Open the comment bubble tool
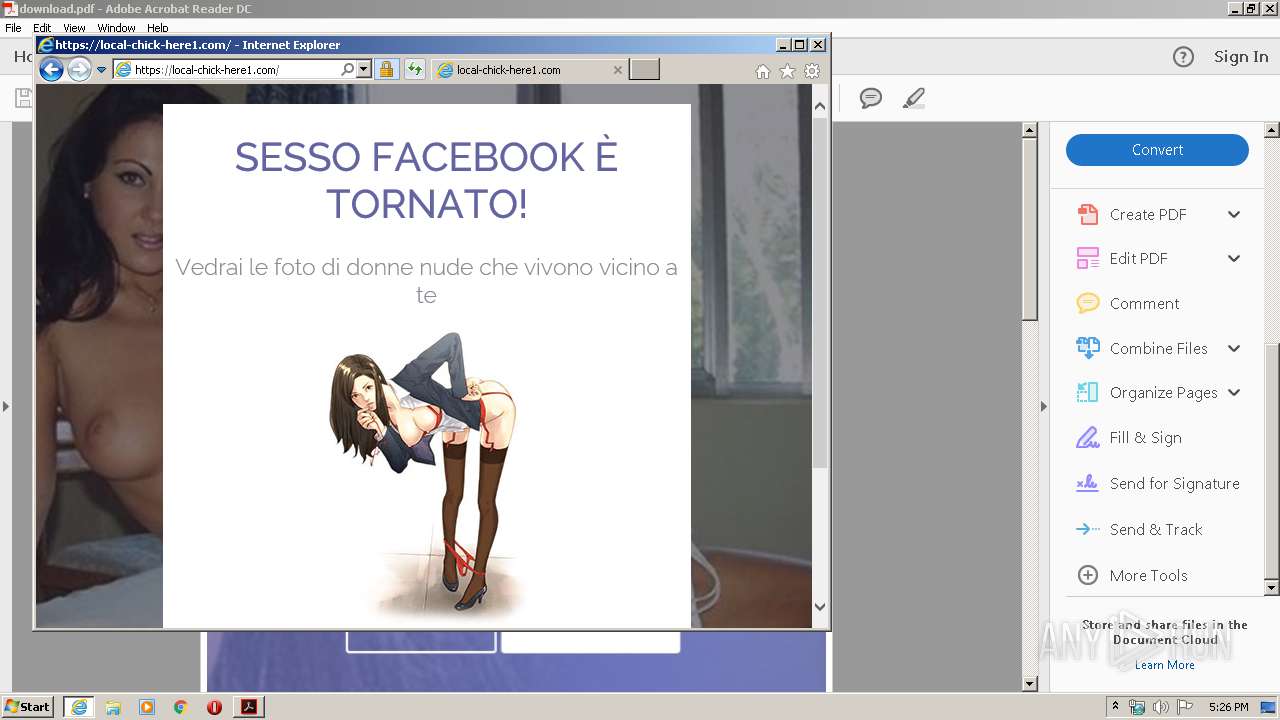This screenshot has width=1280, height=720. click(x=871, y=98)
